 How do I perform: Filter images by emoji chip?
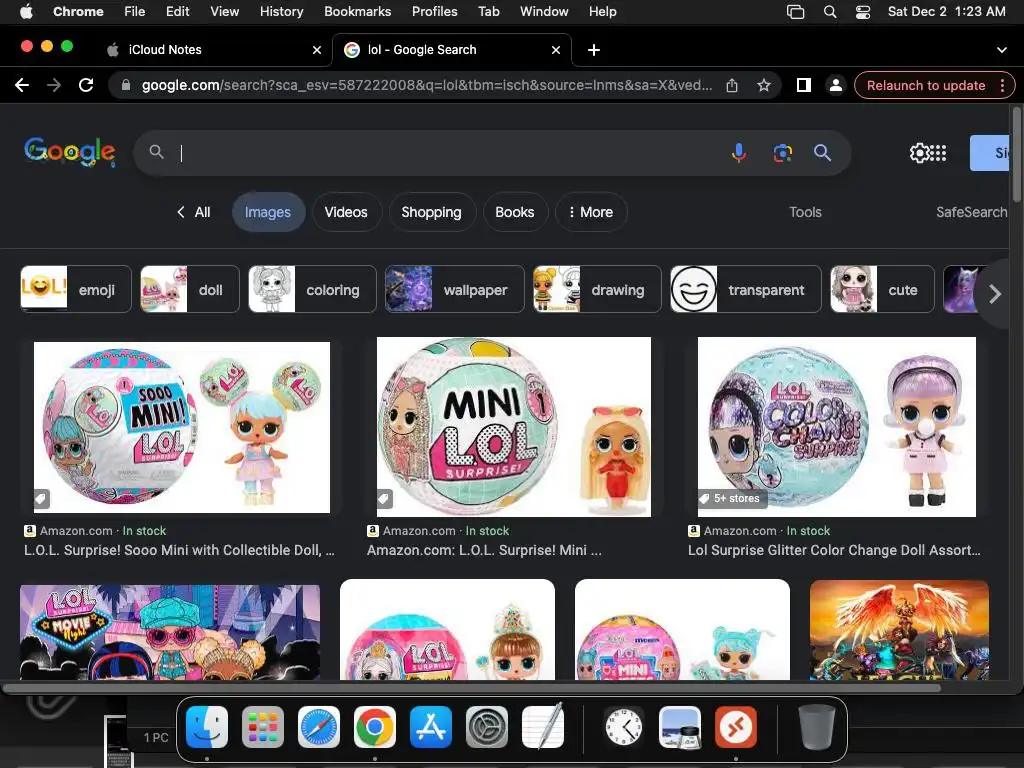(x=76, y=289)
